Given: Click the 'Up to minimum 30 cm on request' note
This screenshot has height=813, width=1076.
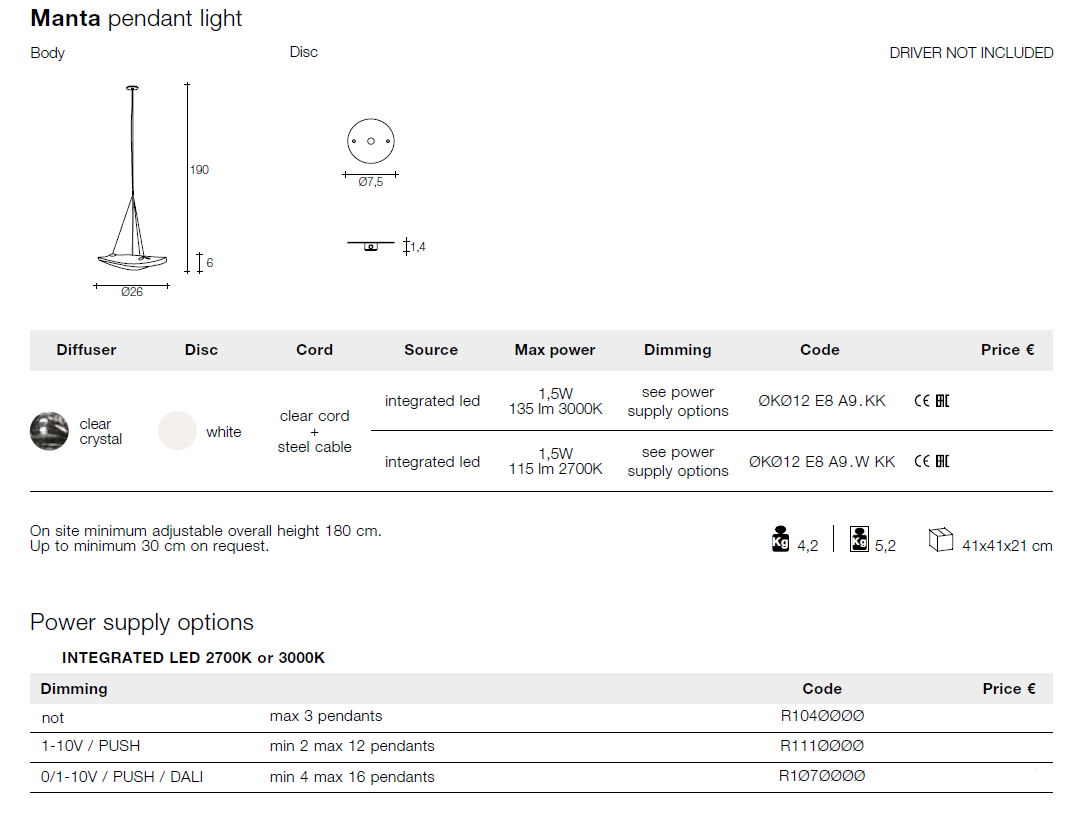Looking at the screenshot, I should [x=150, y=546].
